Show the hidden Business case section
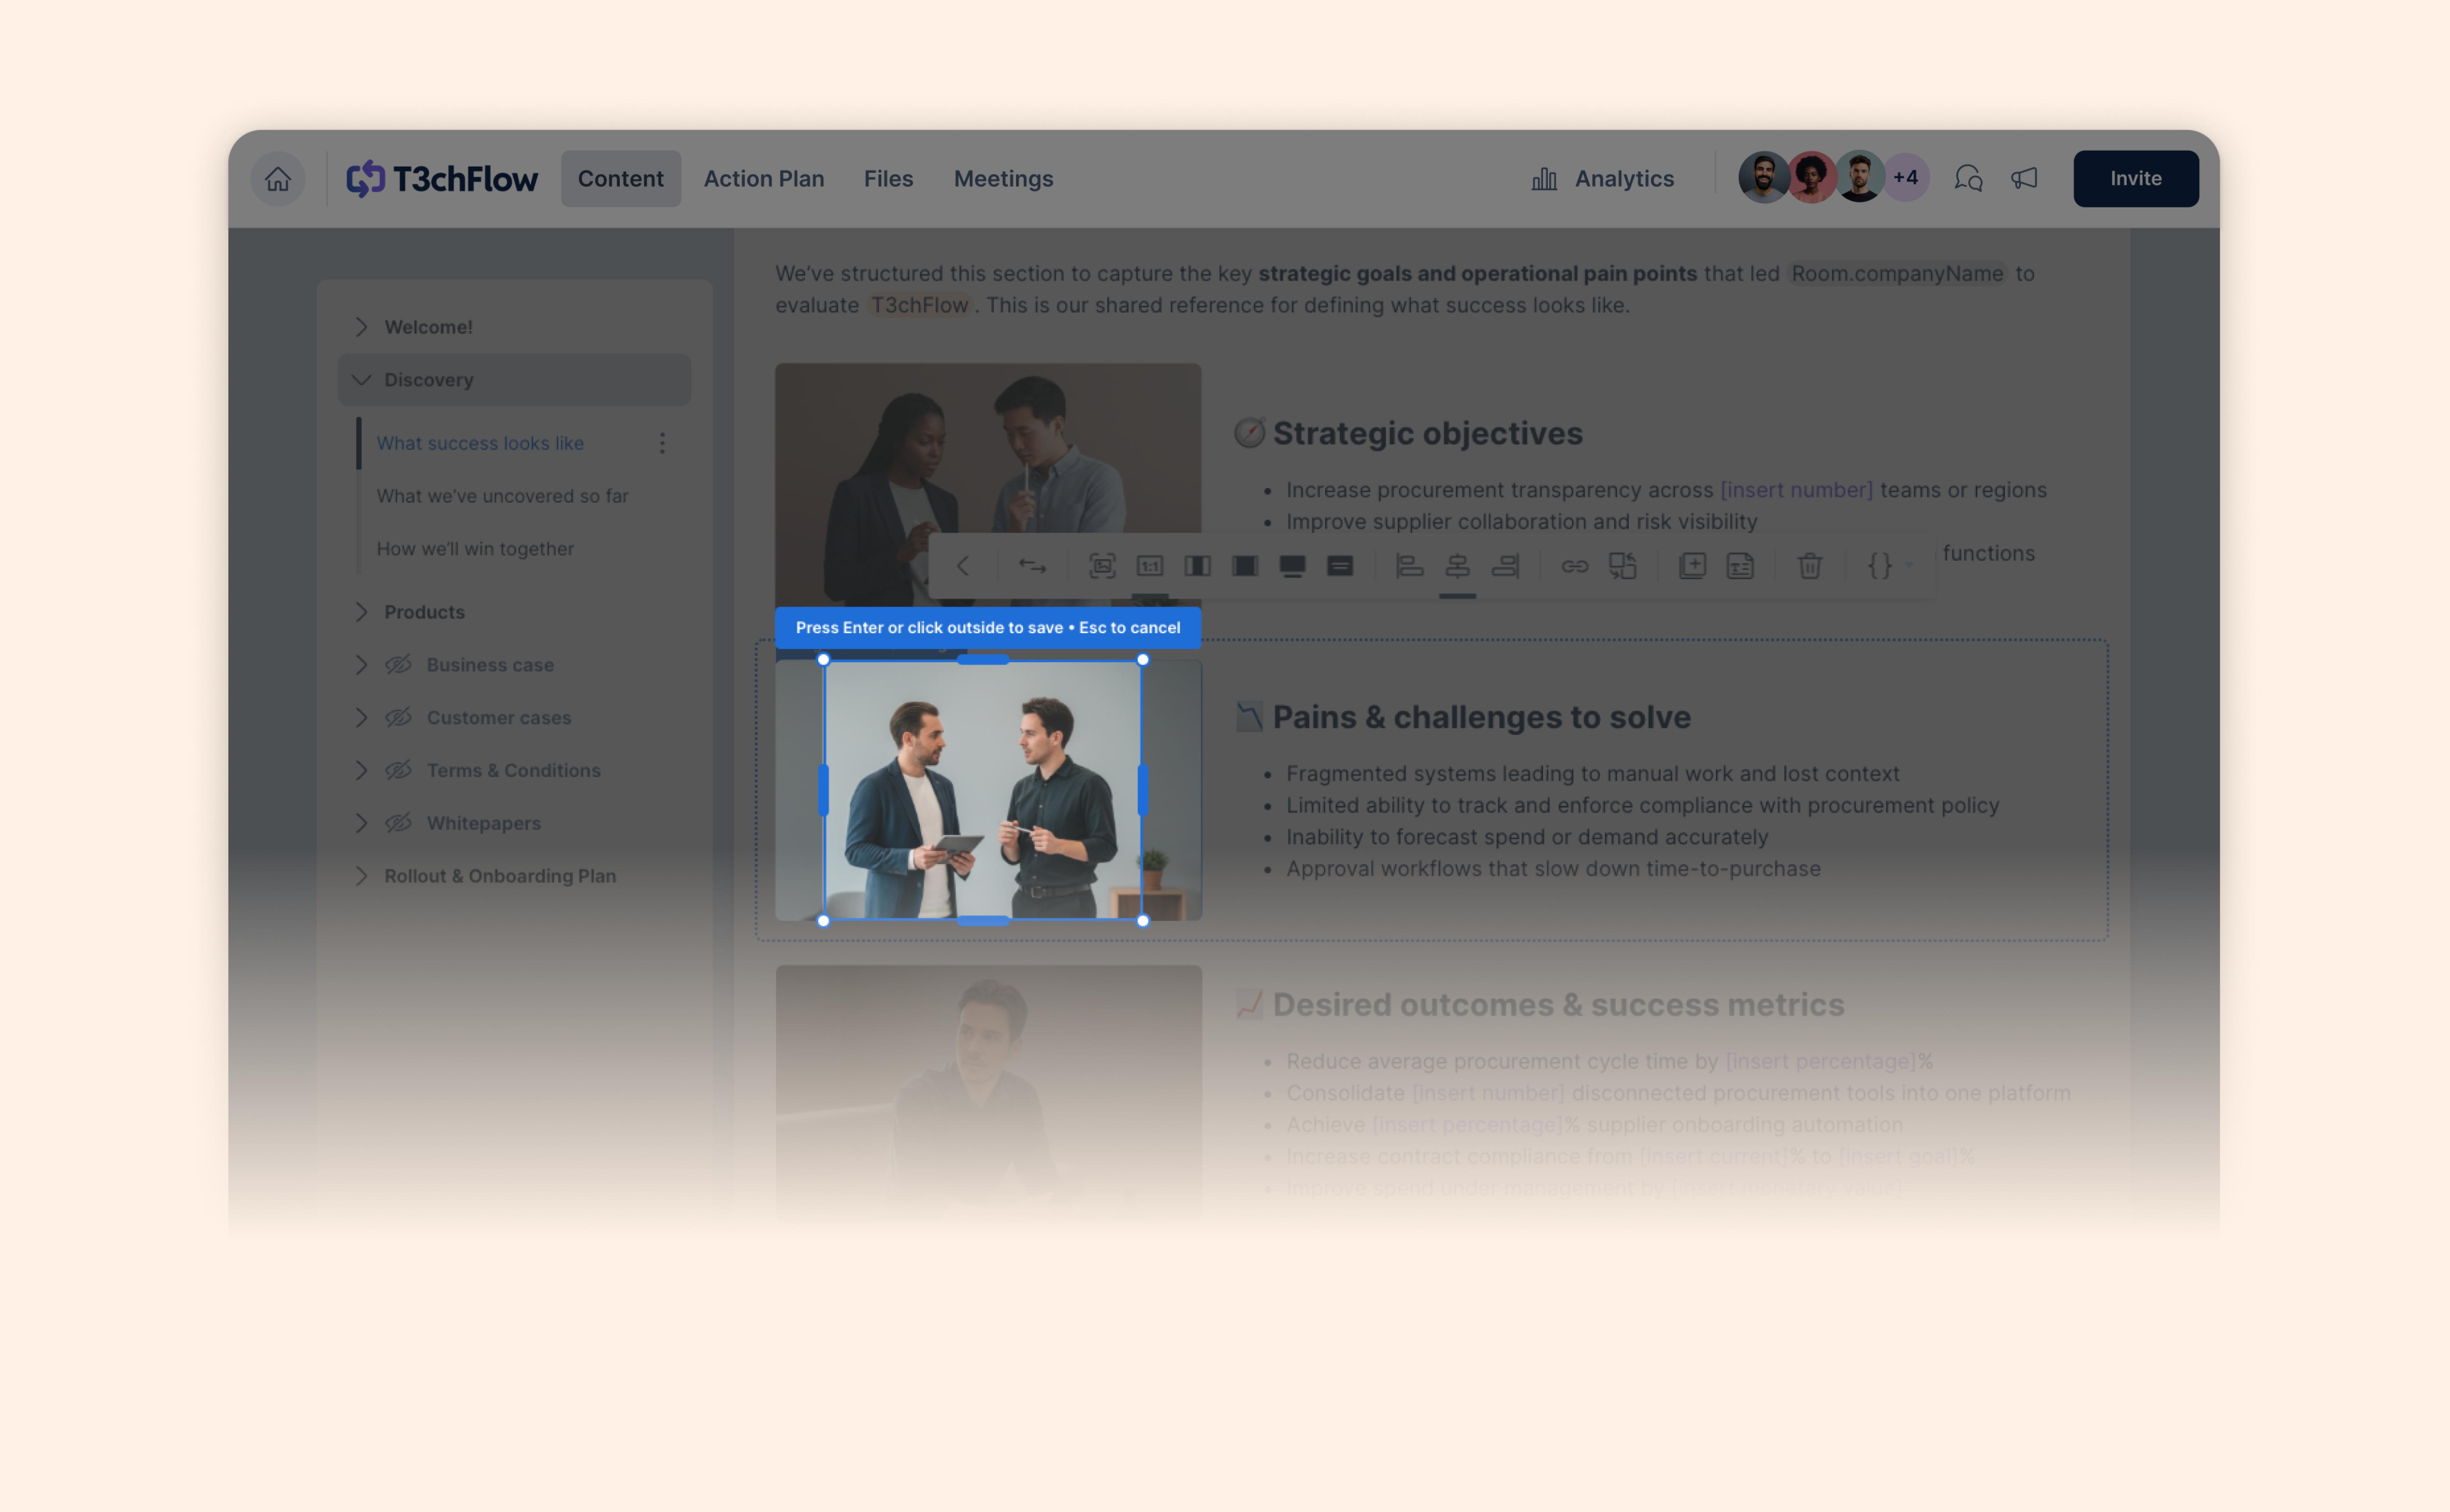Screen dimensions: 2450x1512 tap(399, 664)
